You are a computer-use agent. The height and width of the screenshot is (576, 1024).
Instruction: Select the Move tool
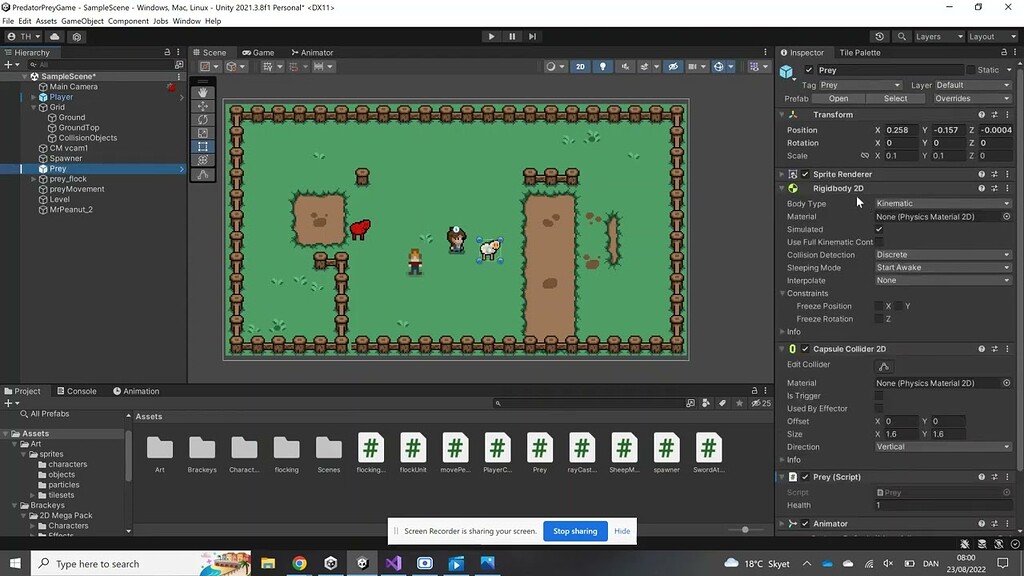click(x=203, y=106)
